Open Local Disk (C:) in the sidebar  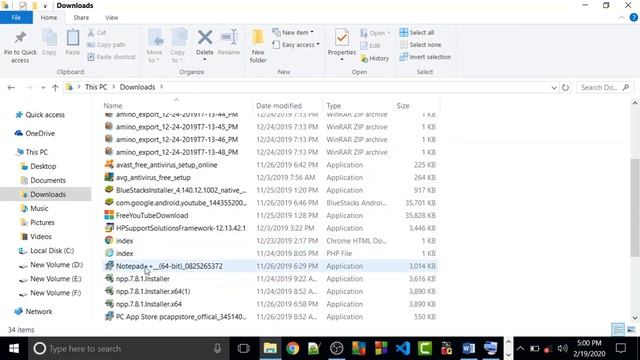click(52, 251)
